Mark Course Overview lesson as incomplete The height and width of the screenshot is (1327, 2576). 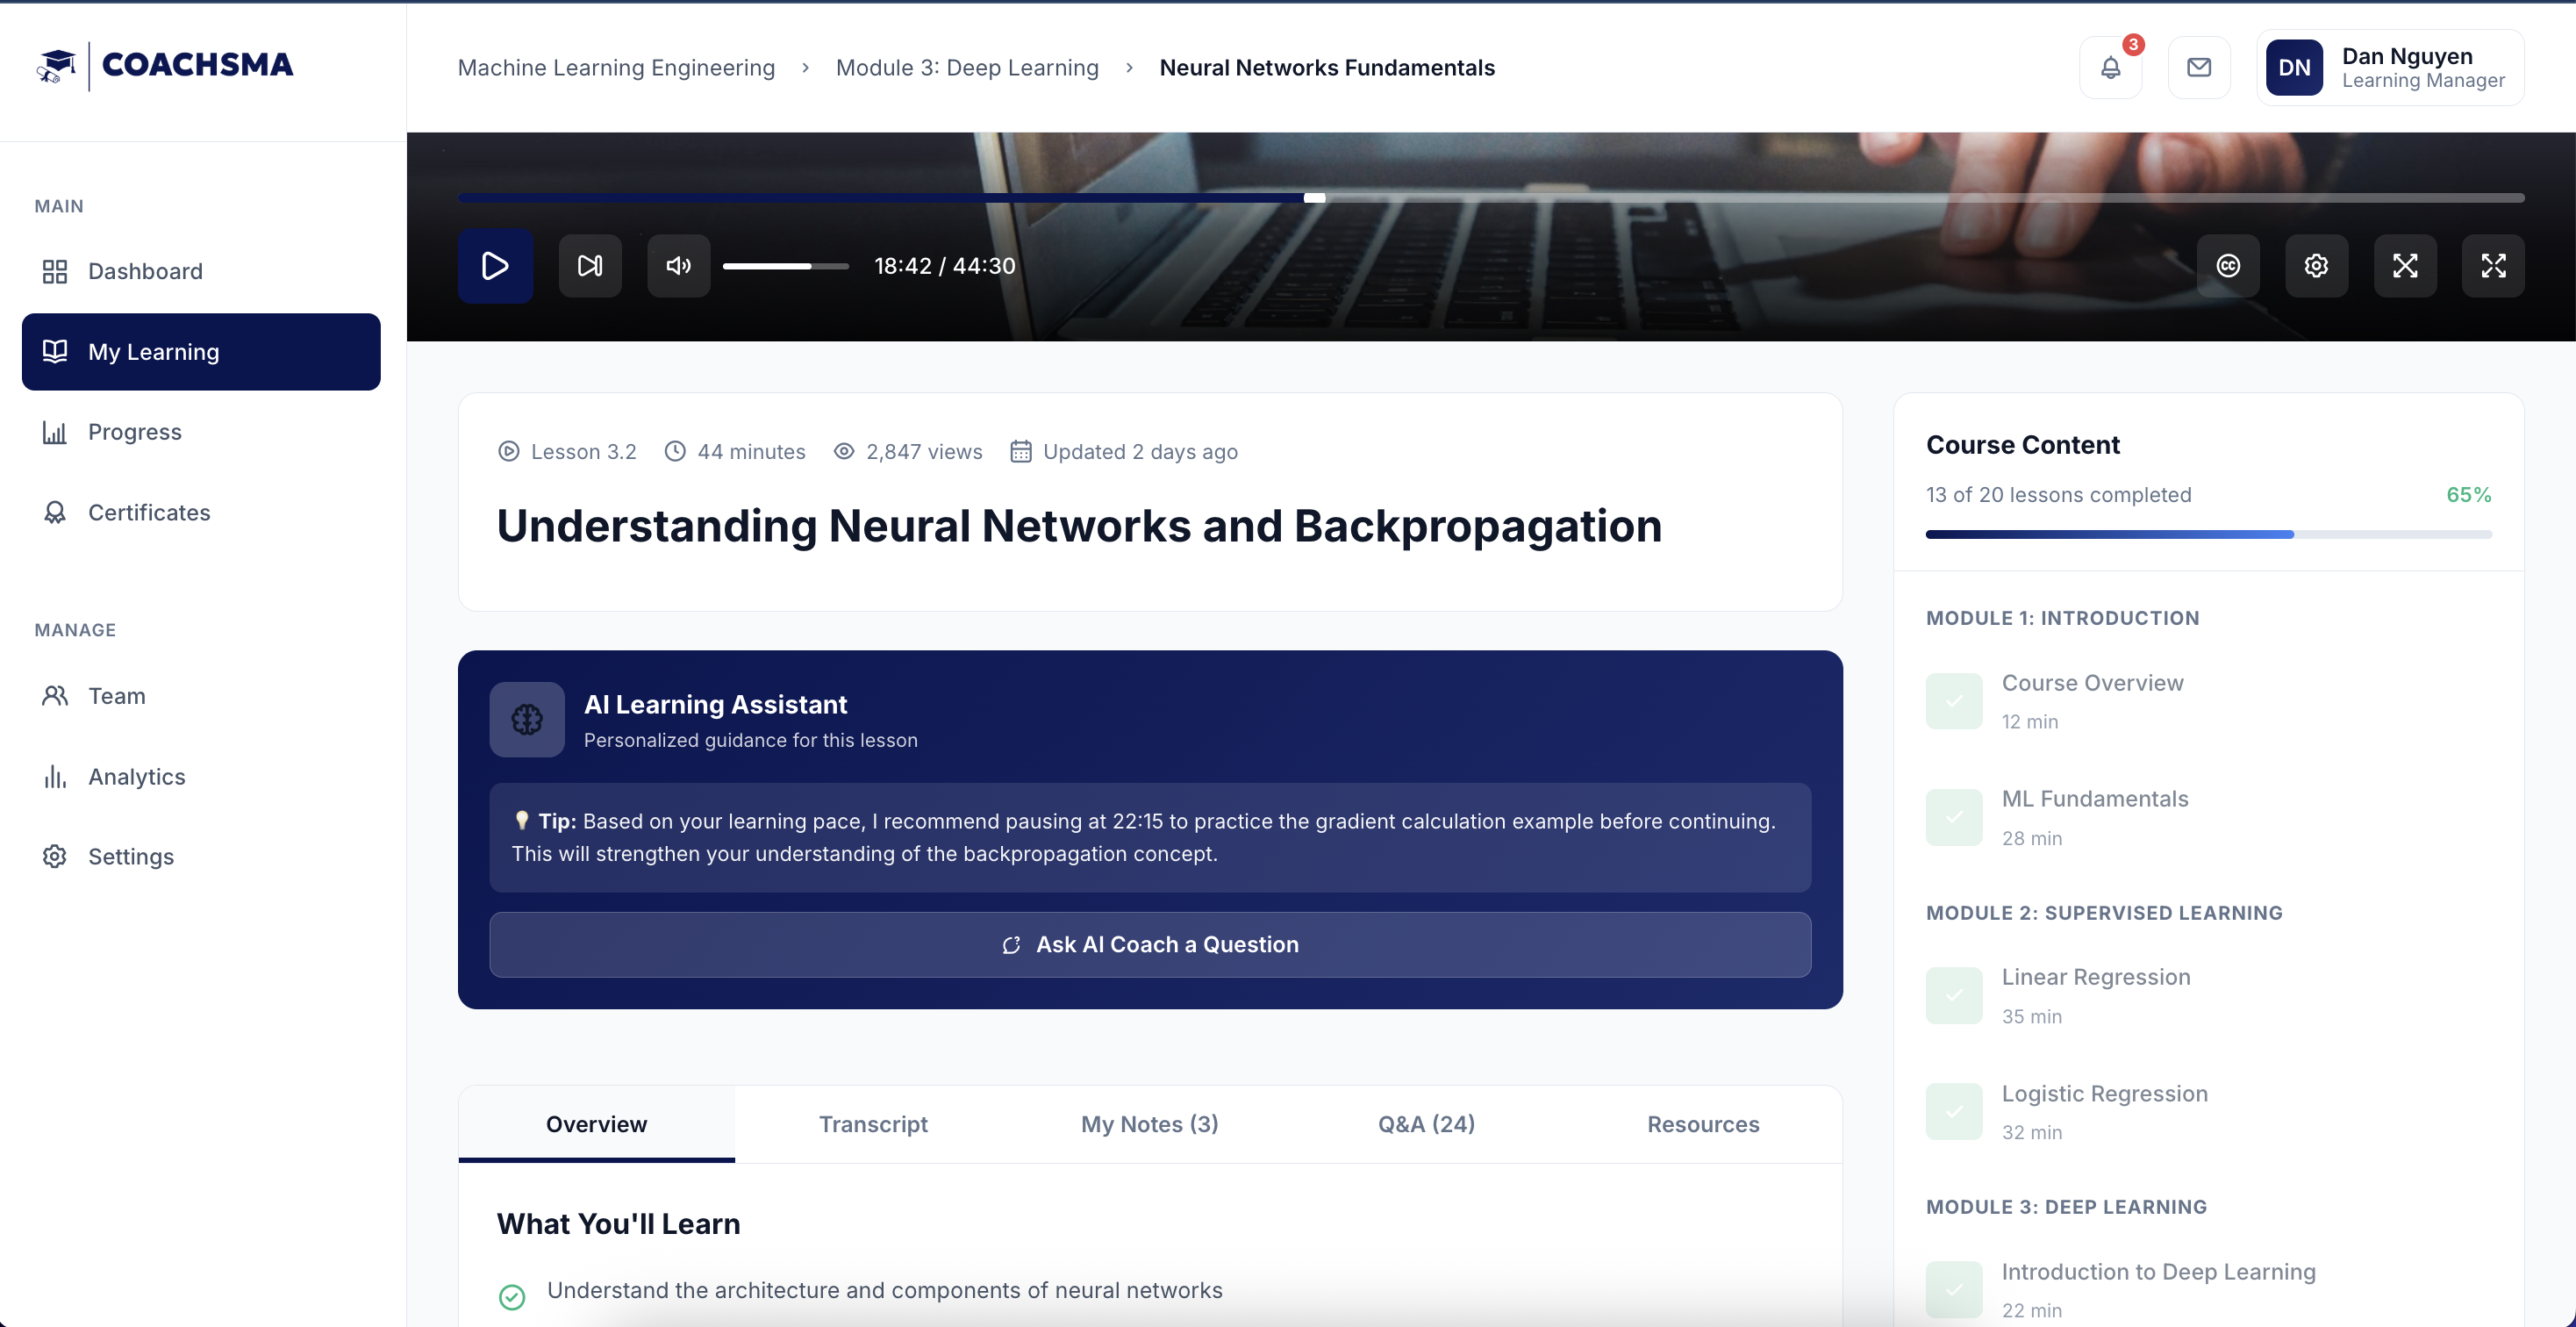click(1954, 701)
